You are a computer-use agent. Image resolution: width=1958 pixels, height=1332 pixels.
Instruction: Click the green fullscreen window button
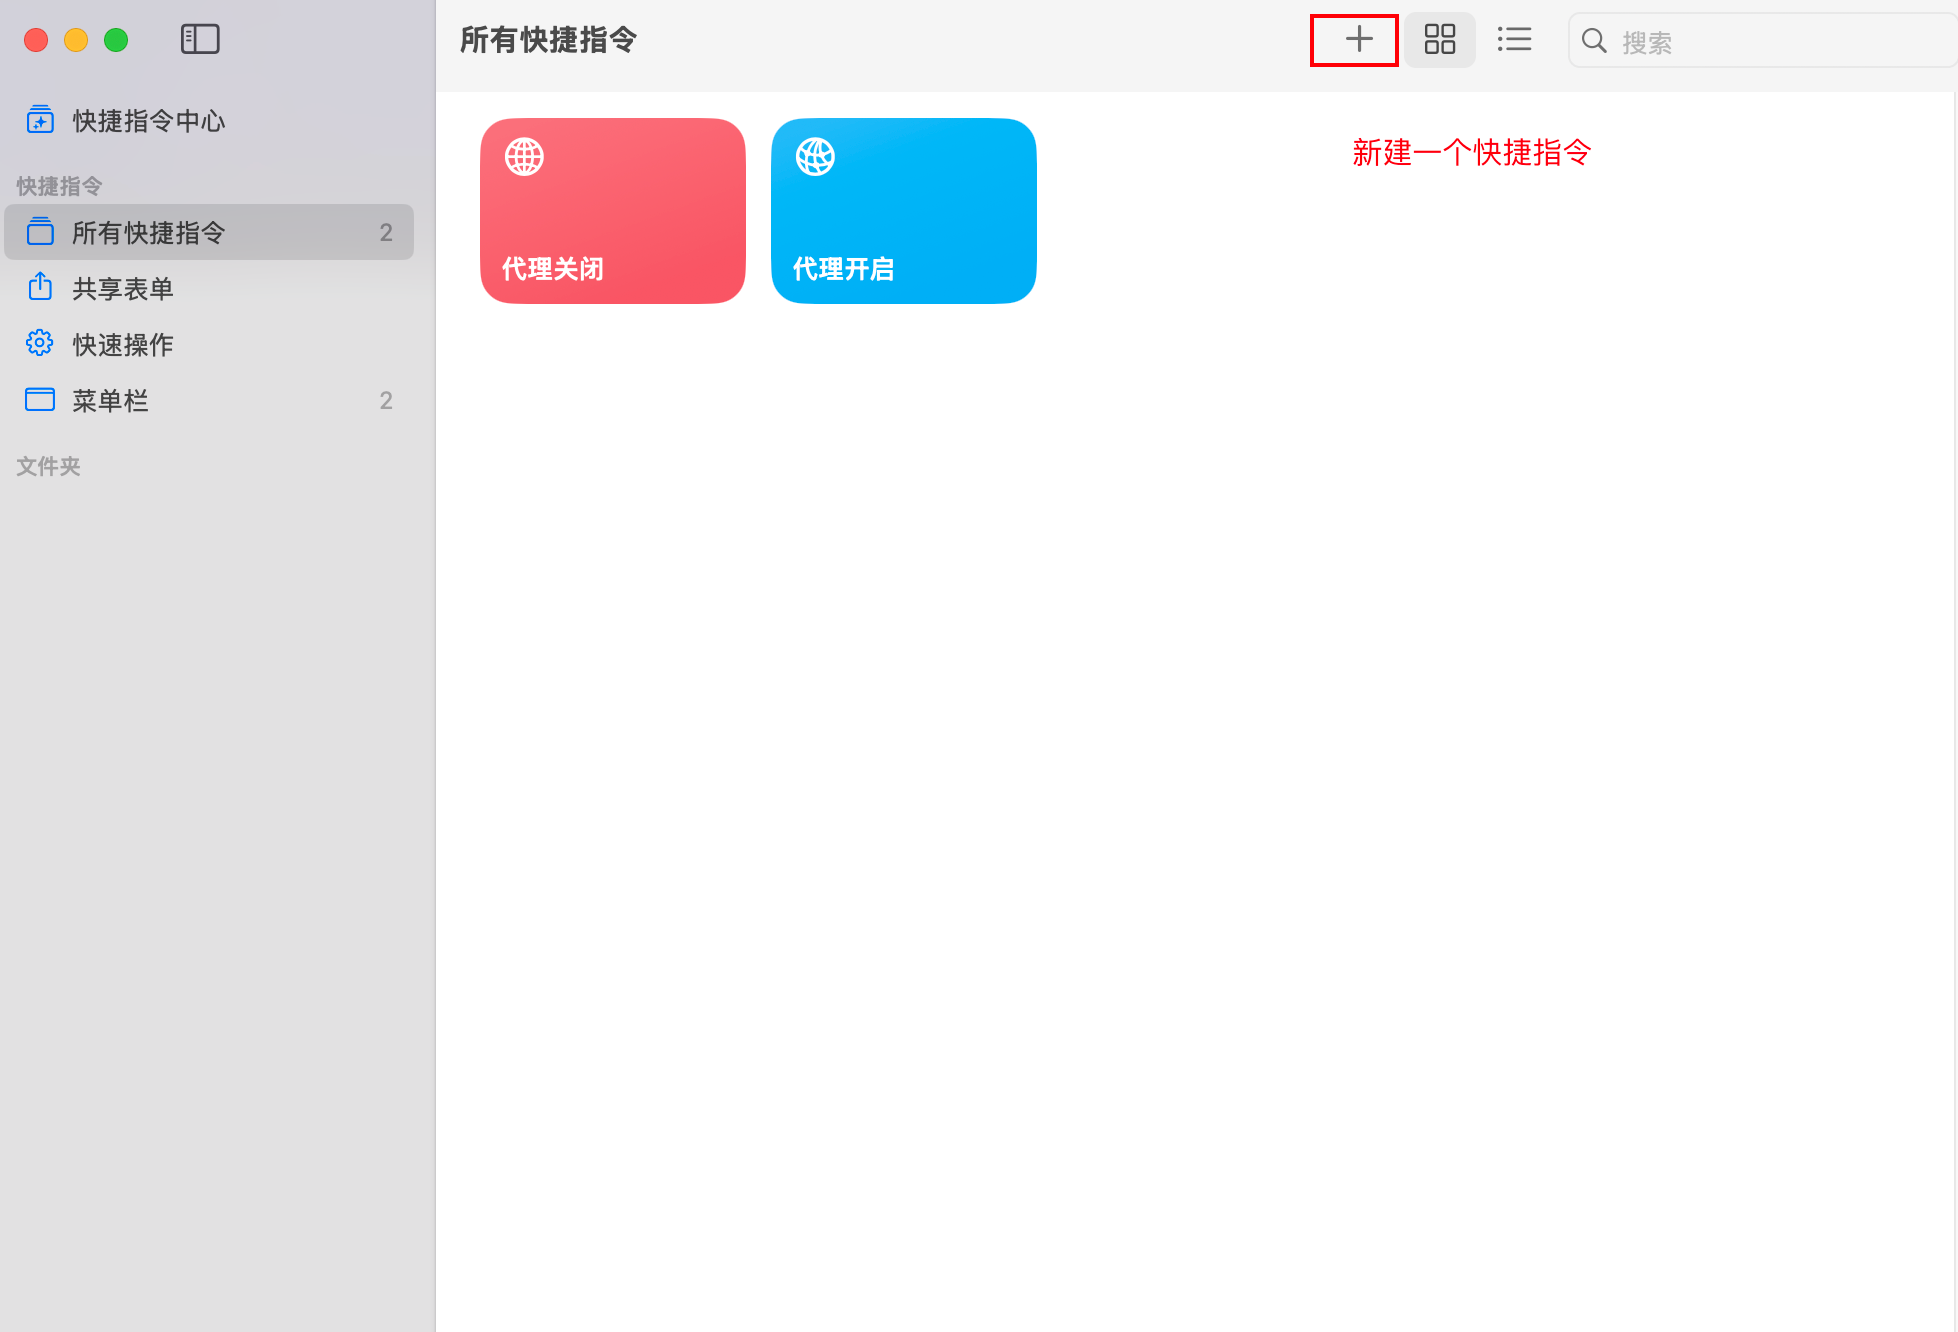tap(116, 40)
